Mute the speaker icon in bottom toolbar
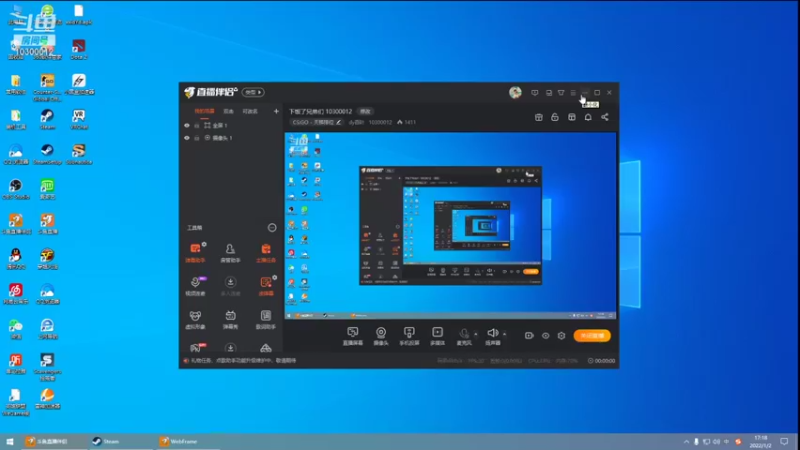The width and height of the screenshot is (800, 450). (x=492, y=333)
